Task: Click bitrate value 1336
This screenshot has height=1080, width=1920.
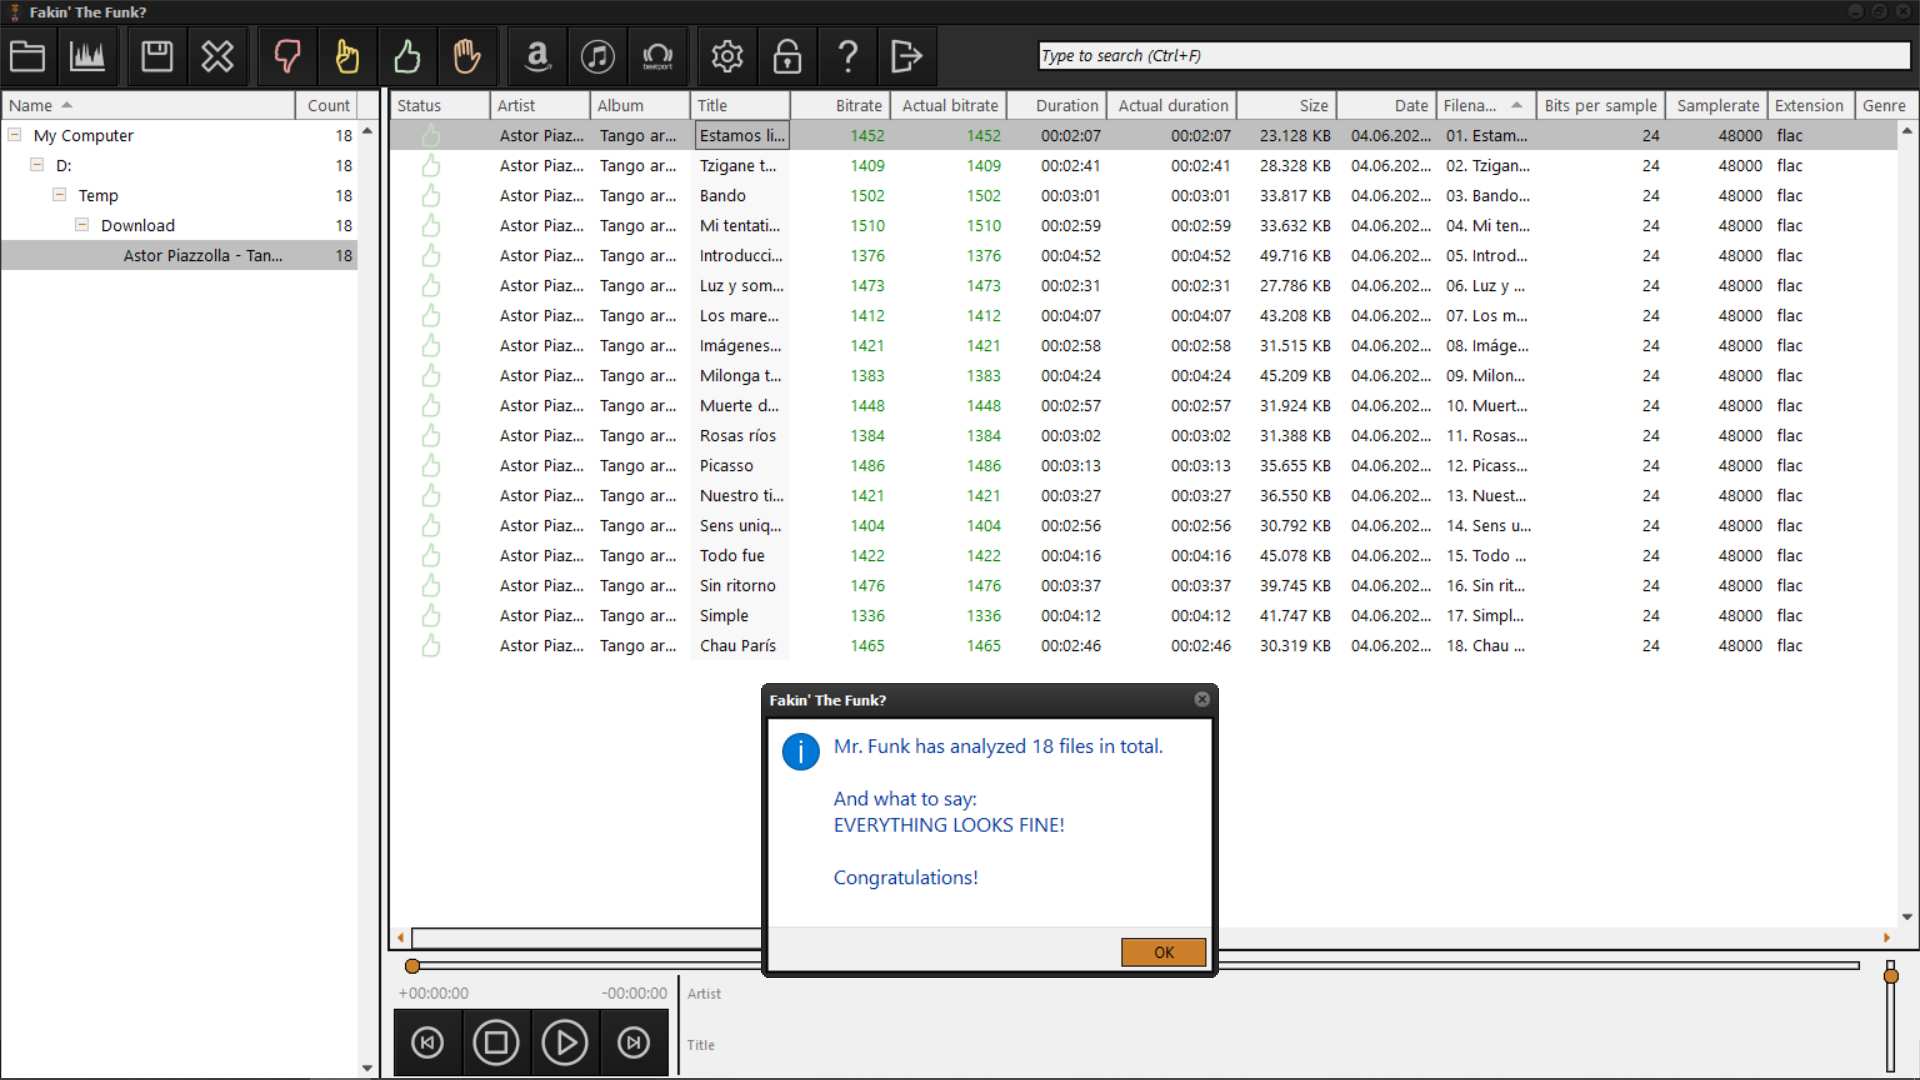Action: coord(867,615)
